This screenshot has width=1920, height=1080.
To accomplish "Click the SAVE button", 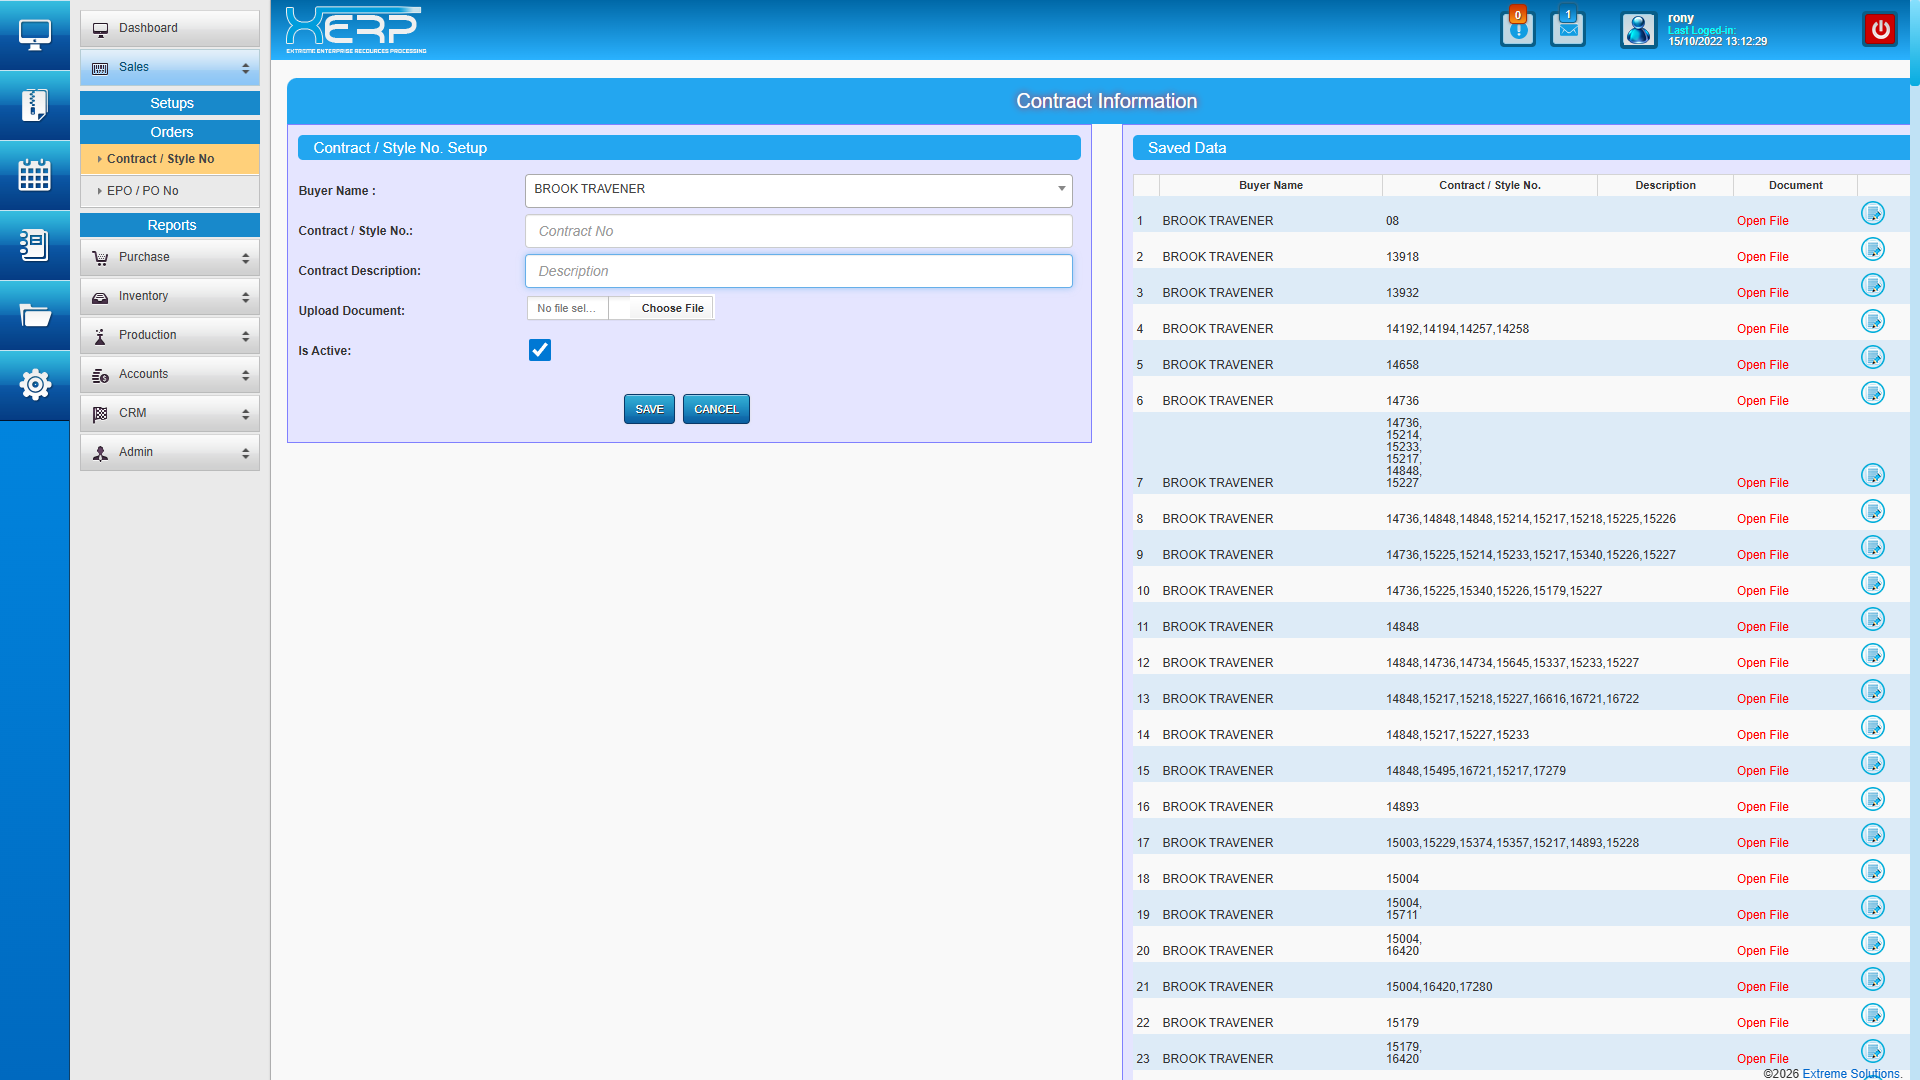I will click(x=649, y=409).
